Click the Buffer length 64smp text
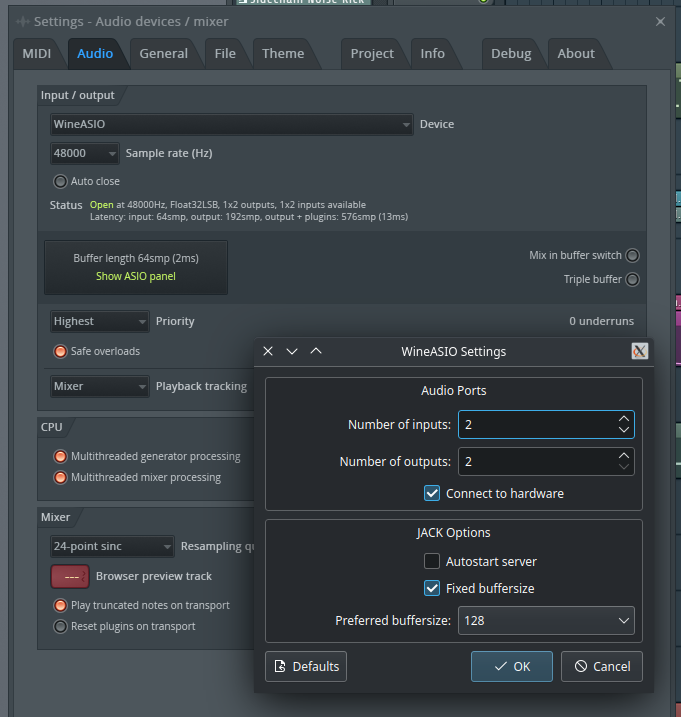Viewport: 681px width, 717px height. pos(136,258)
